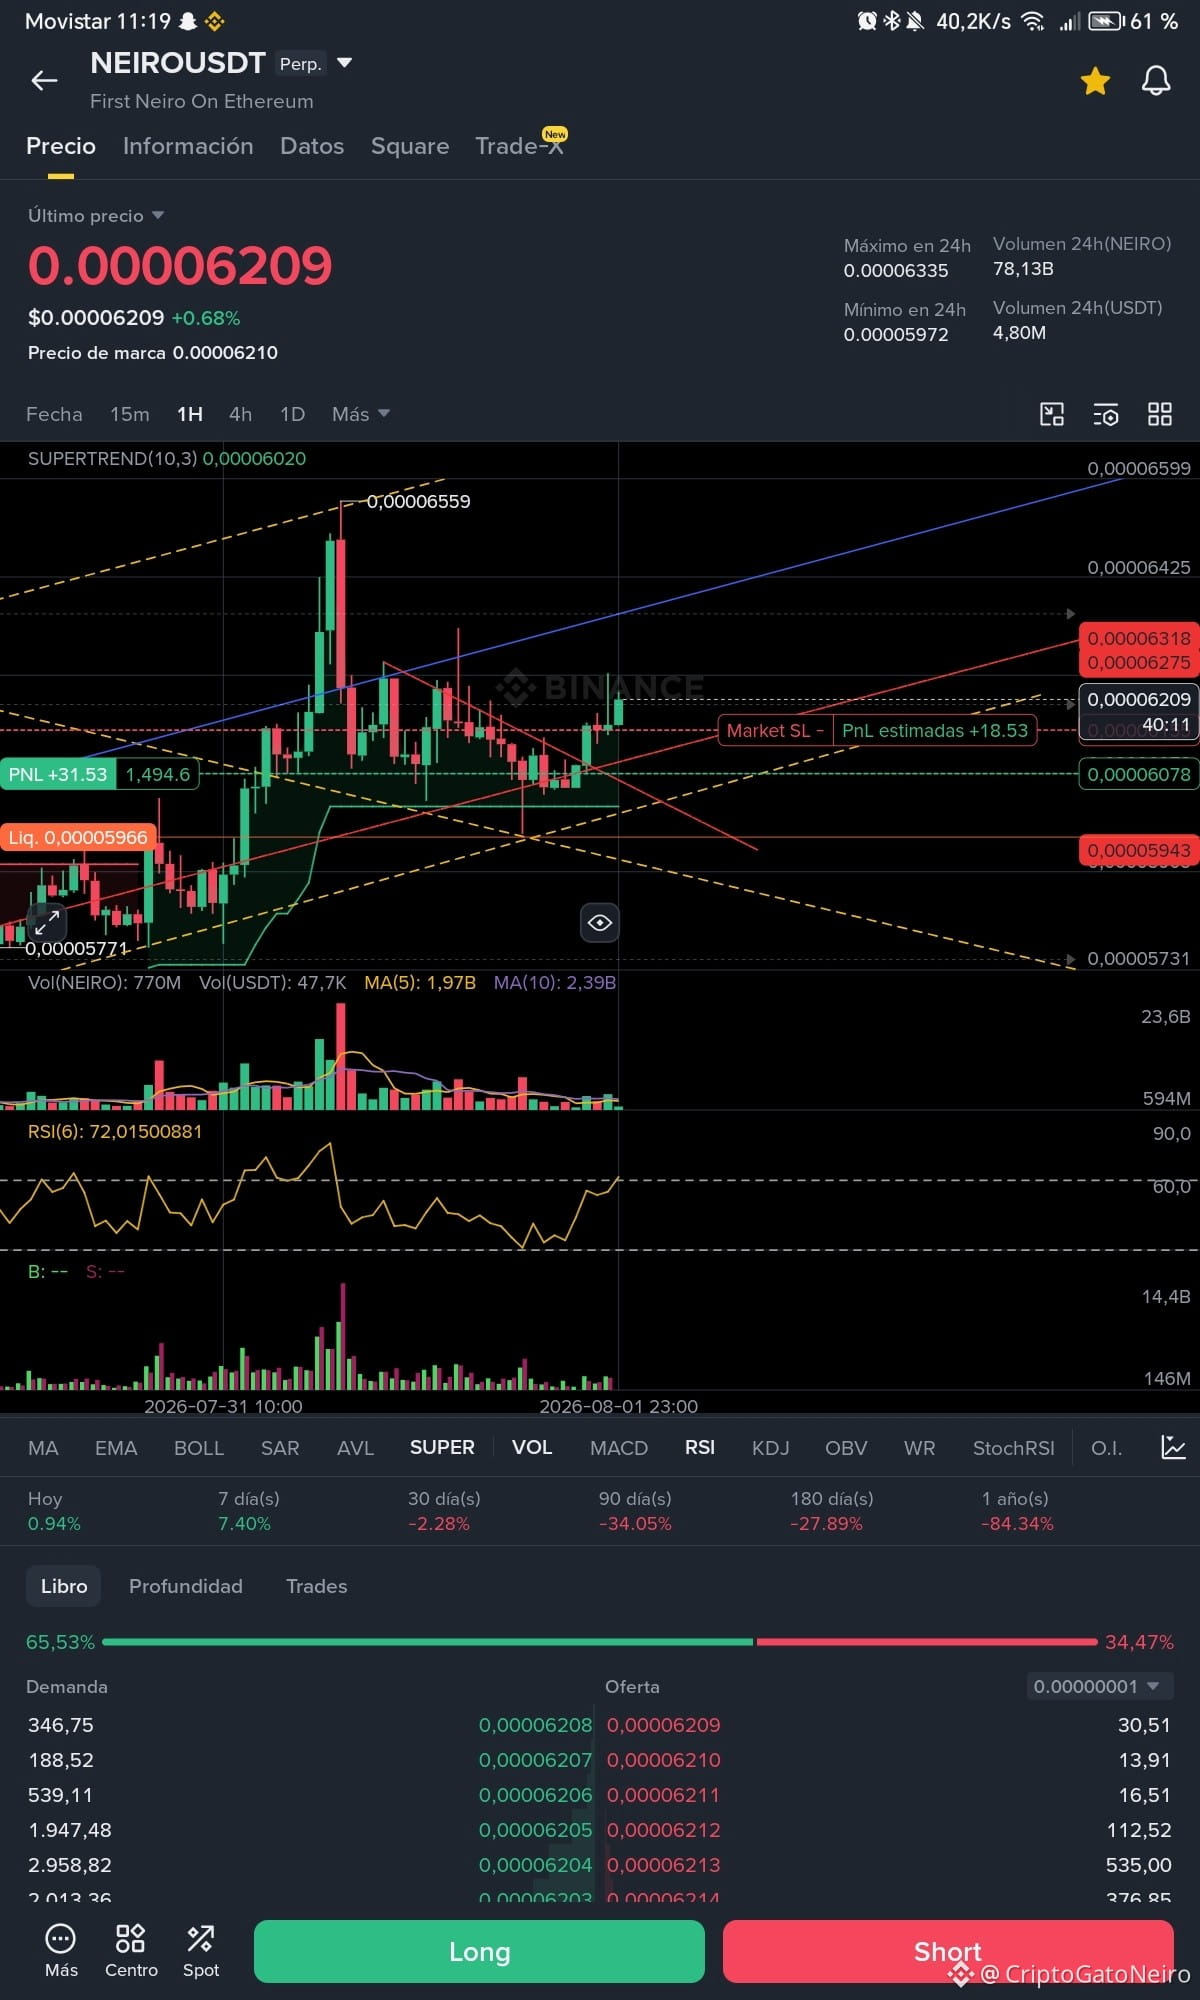Screen dimensions: 1200x2000
Task: Expand chart to fullscreen with arrows icon
Action: (x=47, y=922)
